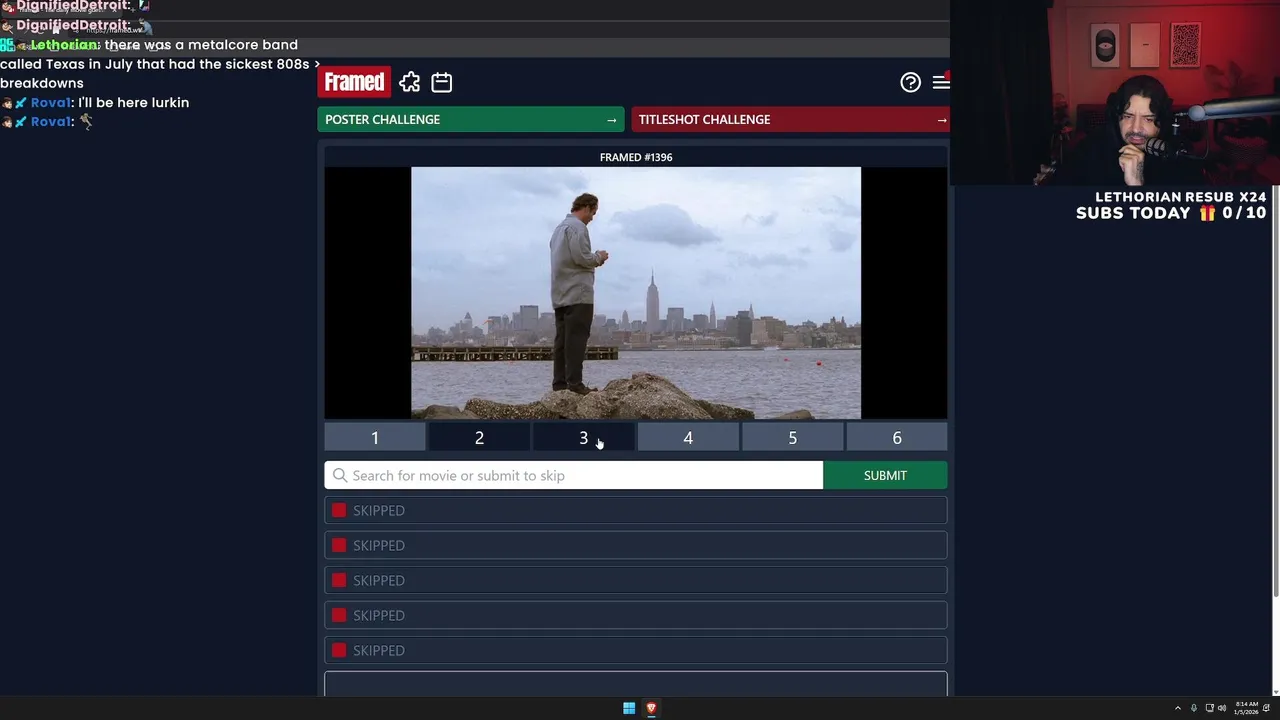Open the volume tray icon
This screenshot has width=1280, height=720.
[1222, 708]
